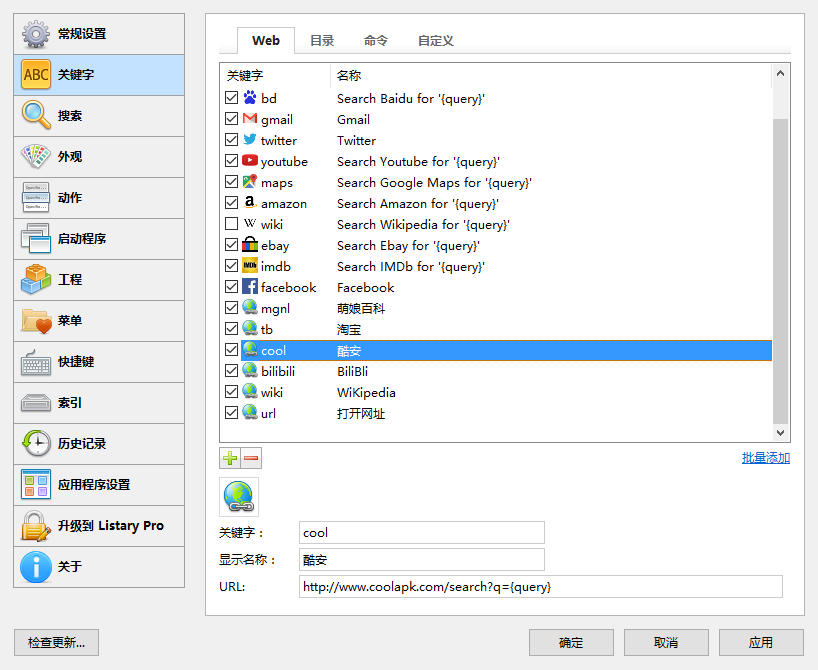
Task: Click the green plus add keyword icon
Action: 230,458
